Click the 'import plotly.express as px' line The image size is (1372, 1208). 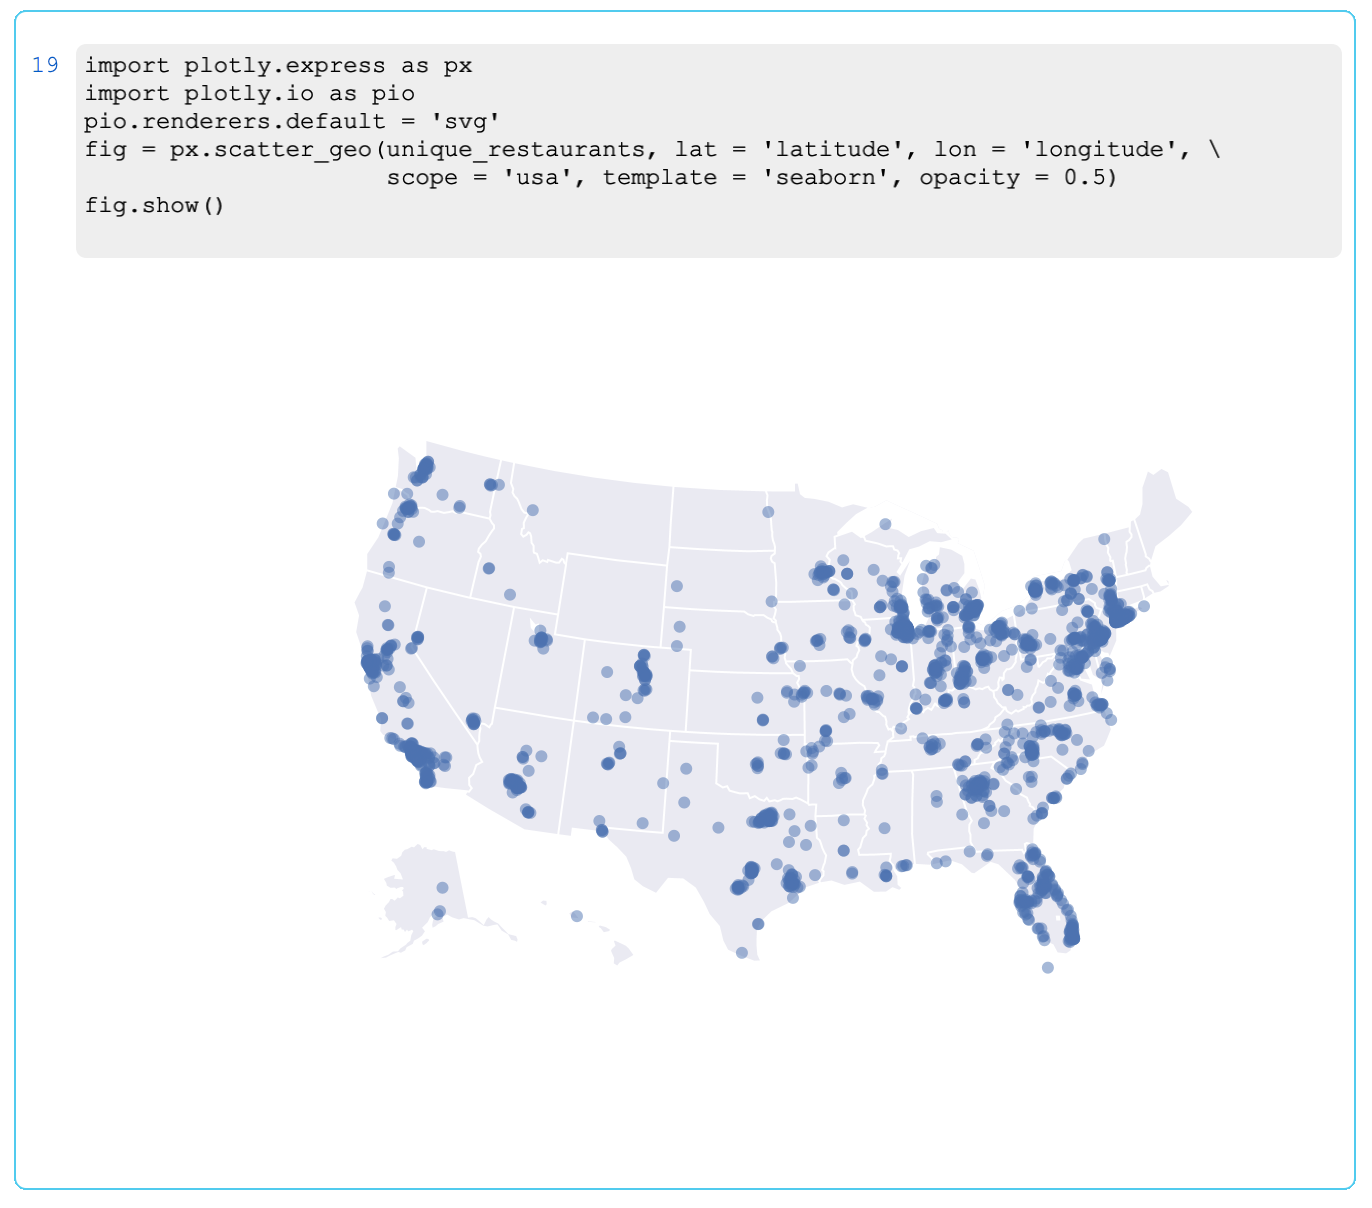[277, 66]
